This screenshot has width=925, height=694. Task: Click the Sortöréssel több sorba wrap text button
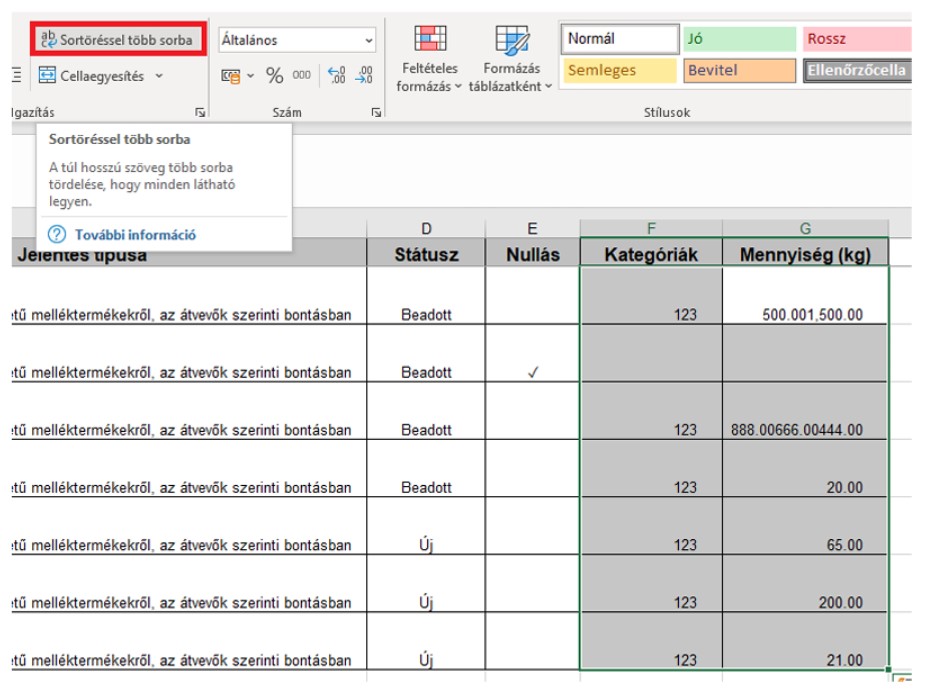pyautogui.click(x=116, y=40)
